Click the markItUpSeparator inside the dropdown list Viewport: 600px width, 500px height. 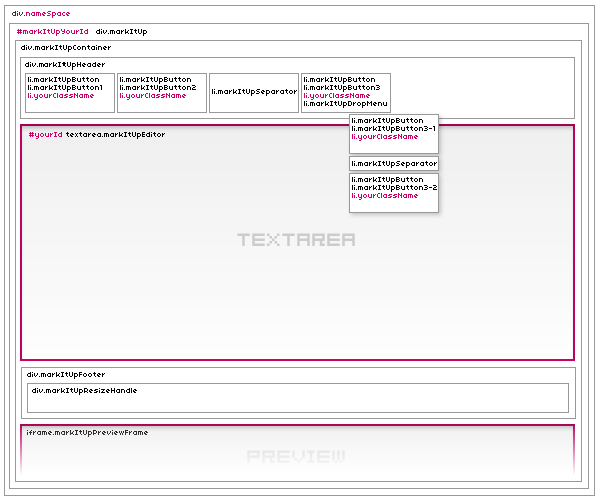[394, 163]
